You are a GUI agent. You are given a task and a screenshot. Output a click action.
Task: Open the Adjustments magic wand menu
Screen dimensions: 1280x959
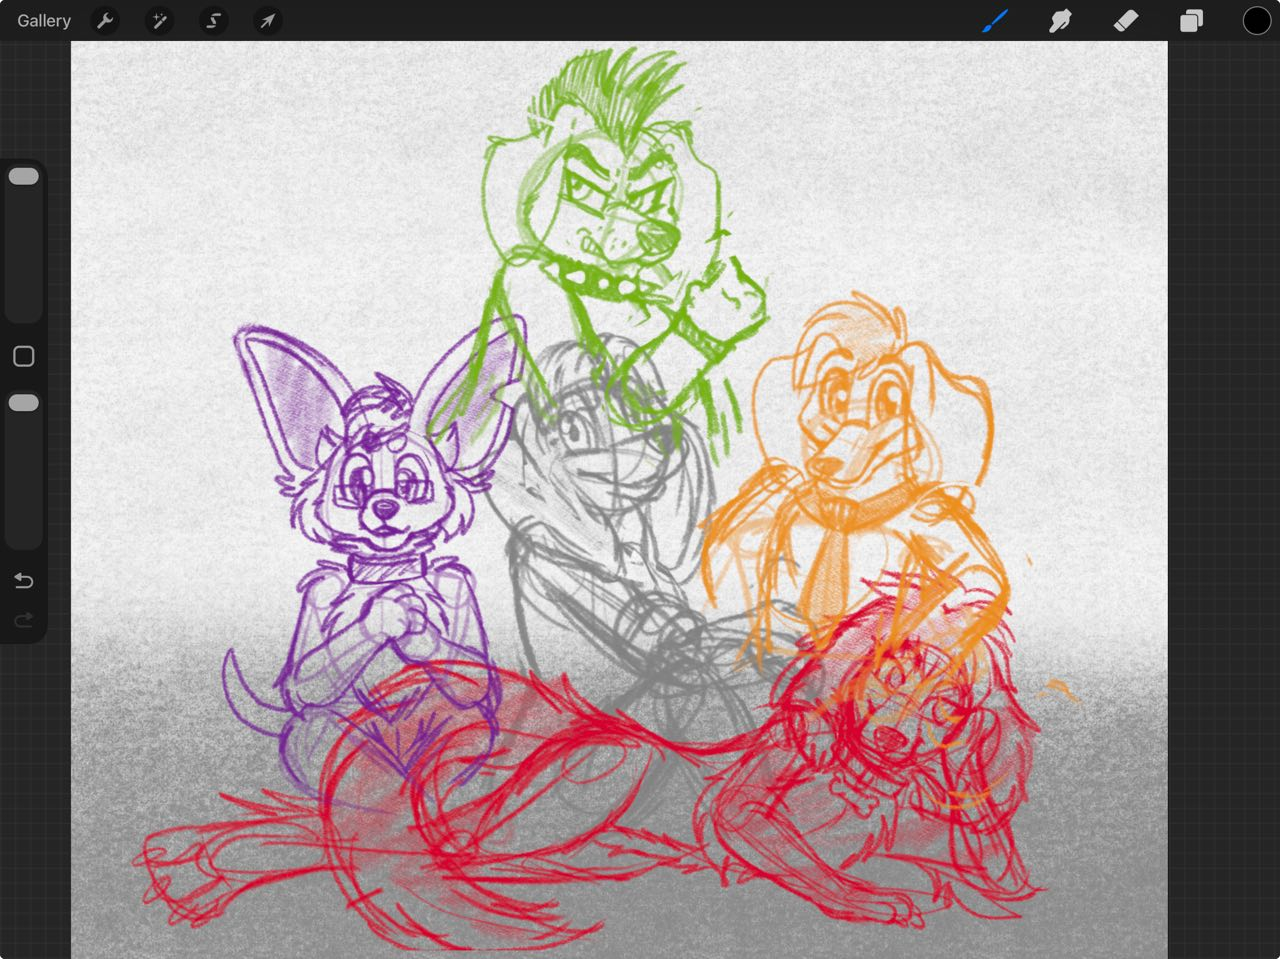(x=159, y=21)
